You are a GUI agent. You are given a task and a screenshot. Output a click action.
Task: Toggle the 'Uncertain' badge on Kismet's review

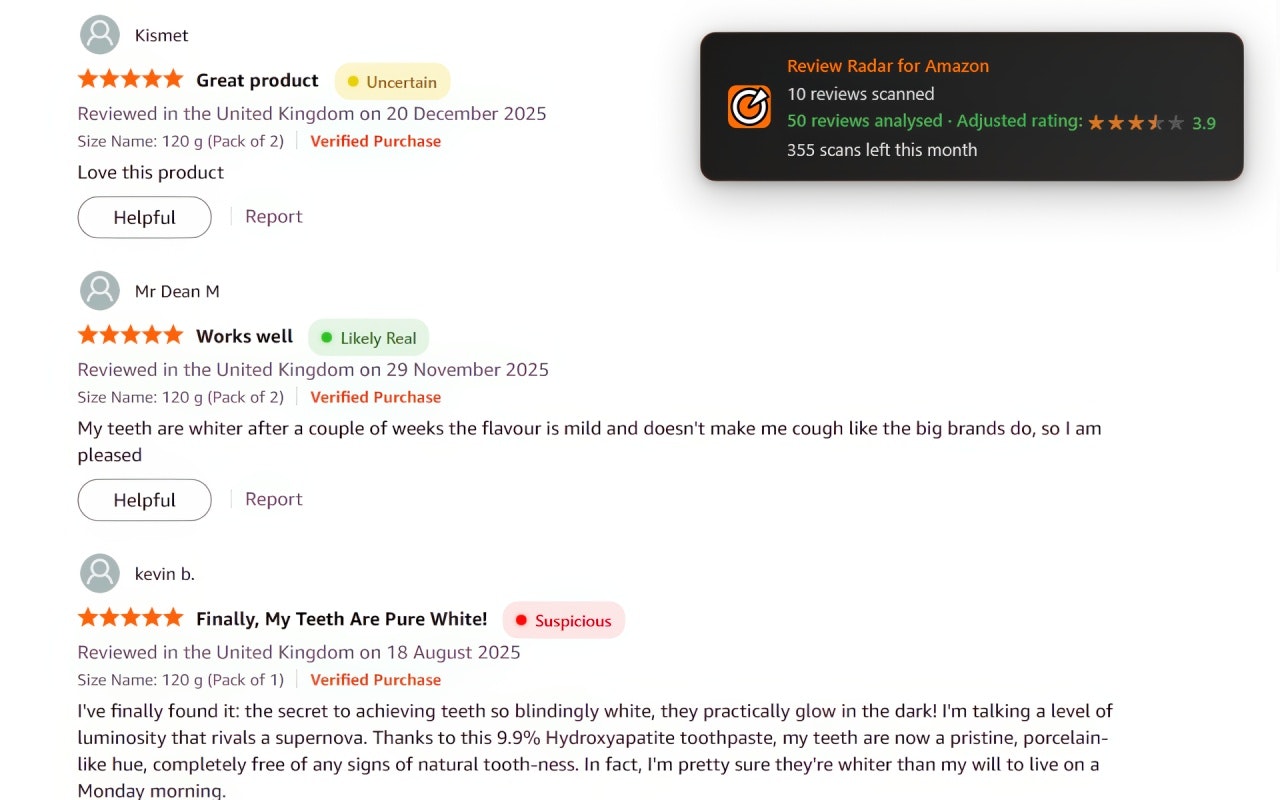point(392,81)
